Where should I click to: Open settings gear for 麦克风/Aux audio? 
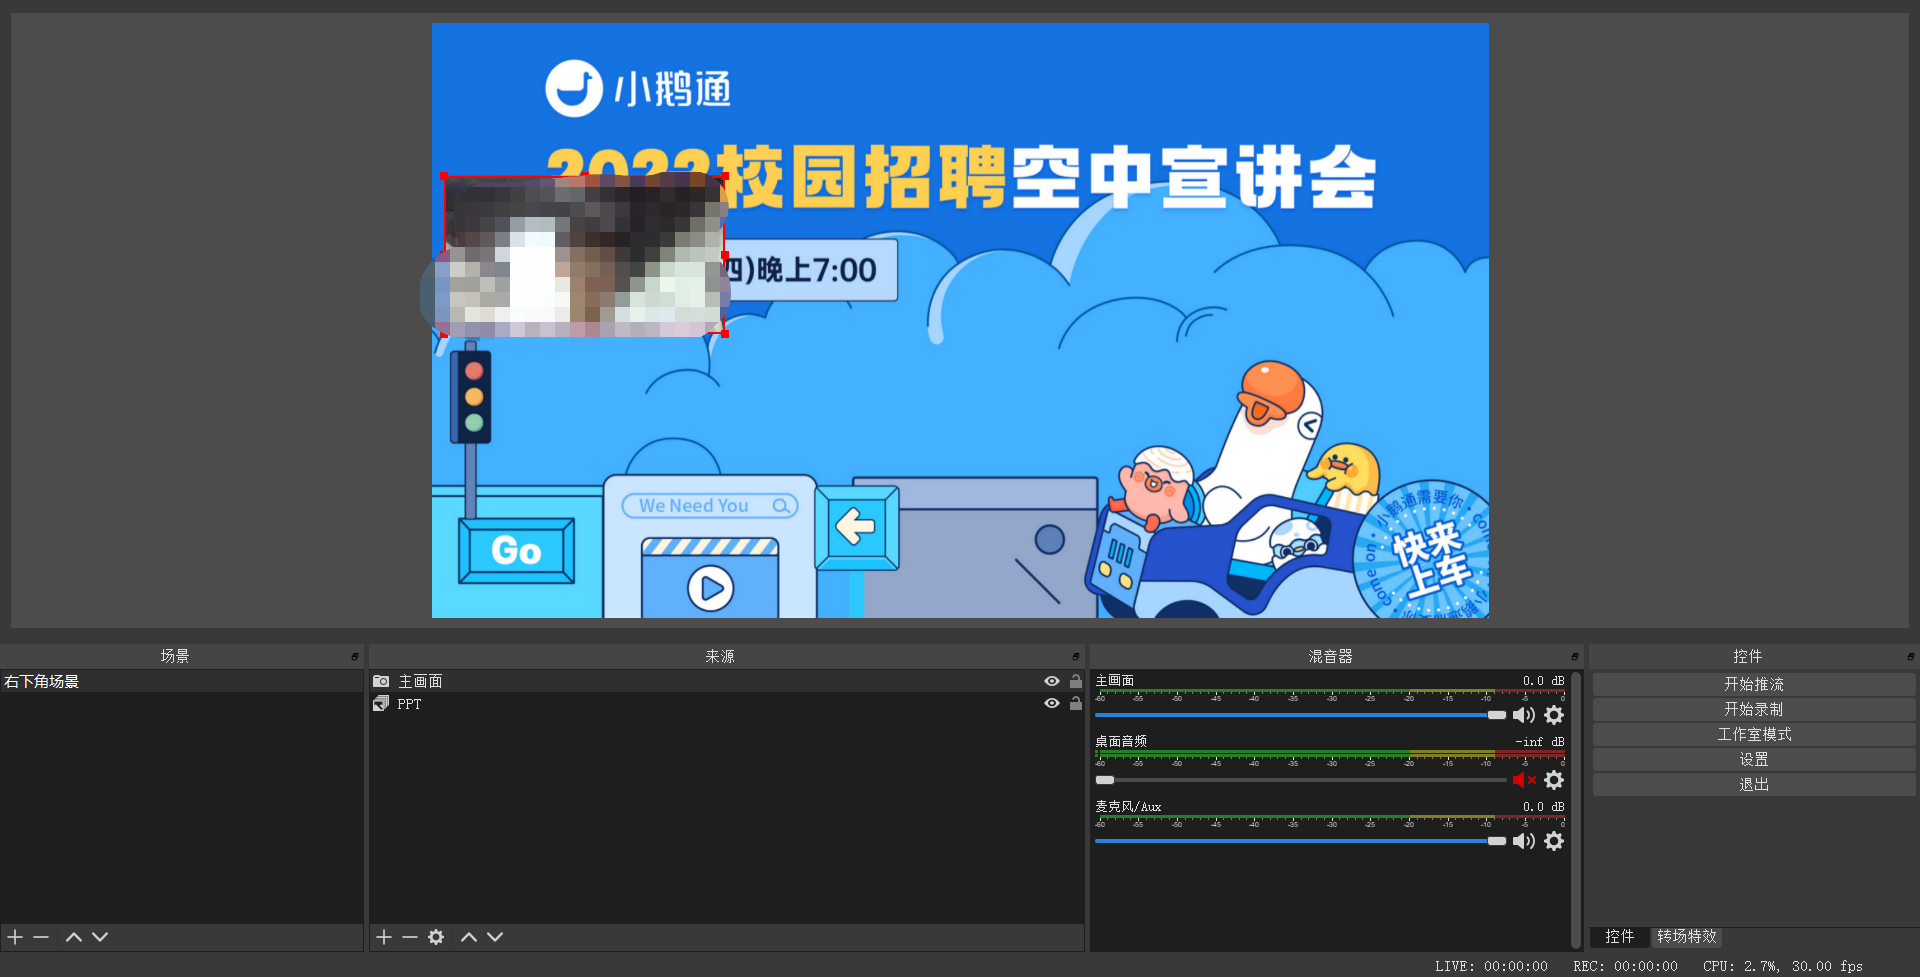(1554, 841)
